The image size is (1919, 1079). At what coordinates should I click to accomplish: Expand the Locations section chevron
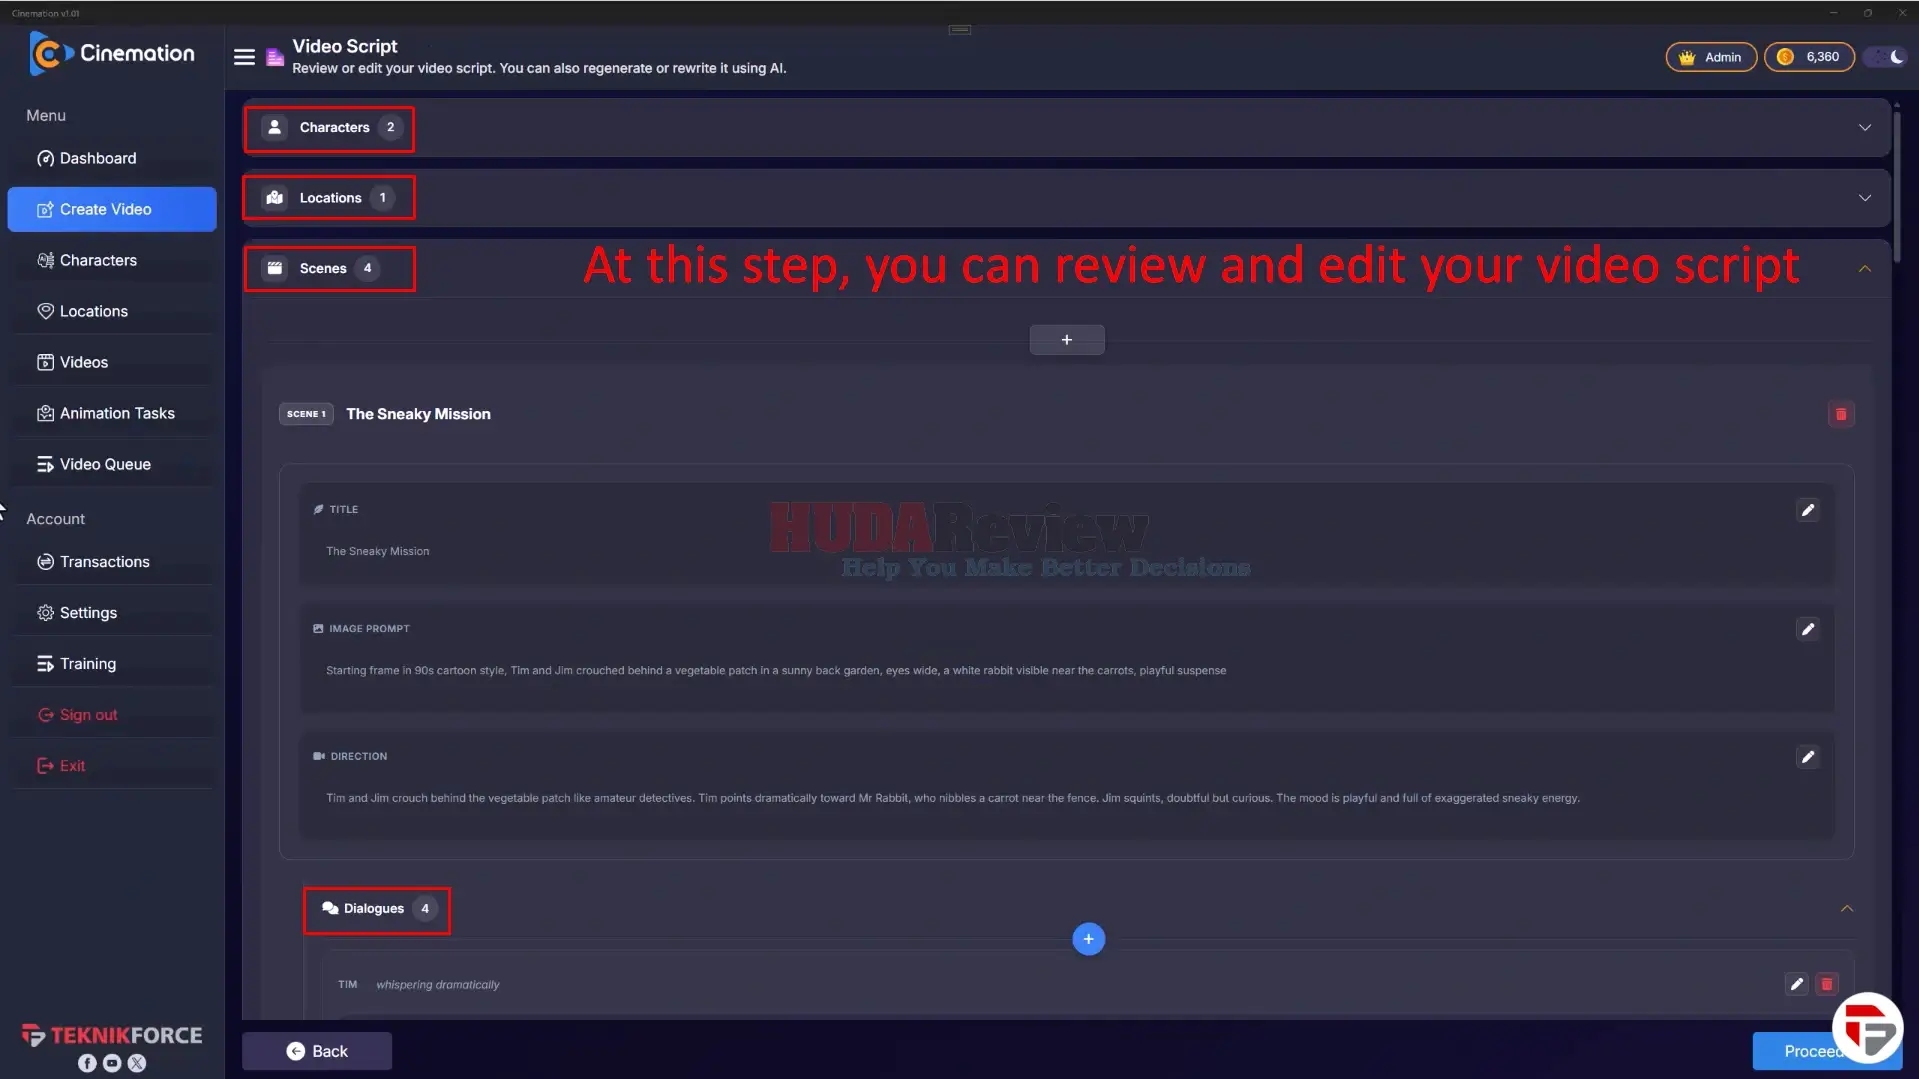[x=1864, y=198]
